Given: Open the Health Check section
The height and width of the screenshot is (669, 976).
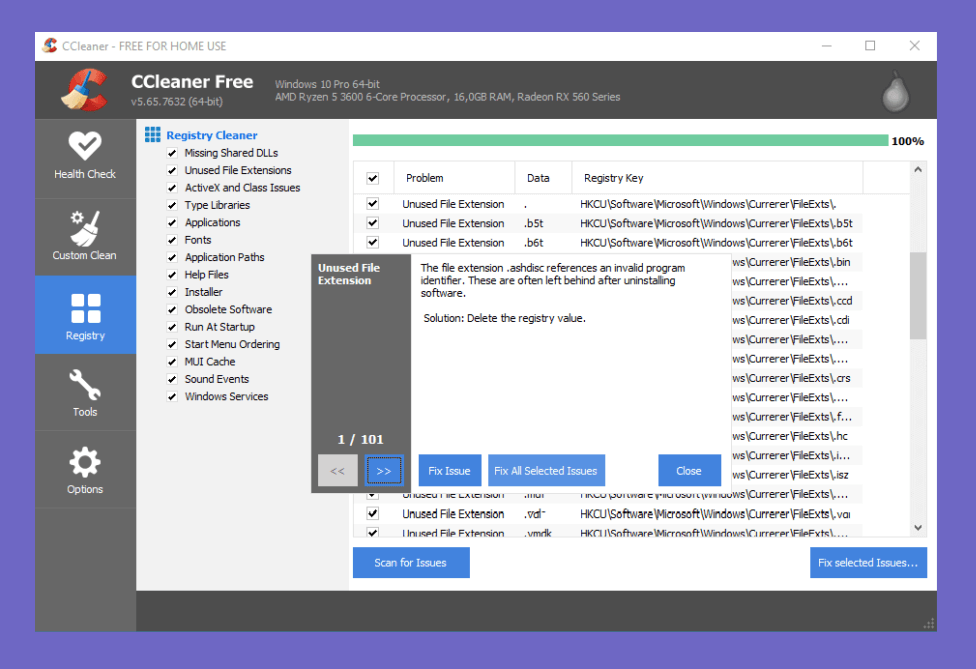Looking at the screenshot, I should pyautogui.click(x=85, y=156).
